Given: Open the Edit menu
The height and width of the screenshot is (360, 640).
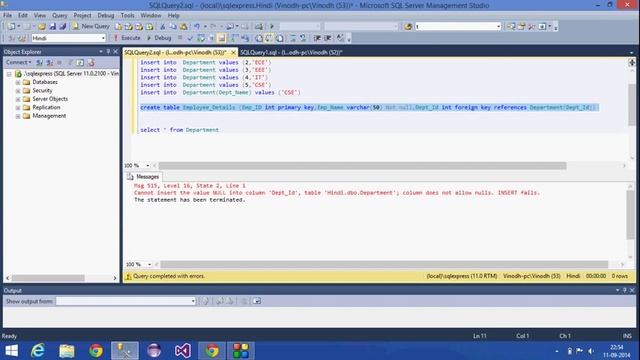Looking at the screenshot, I should click(23, 15).
